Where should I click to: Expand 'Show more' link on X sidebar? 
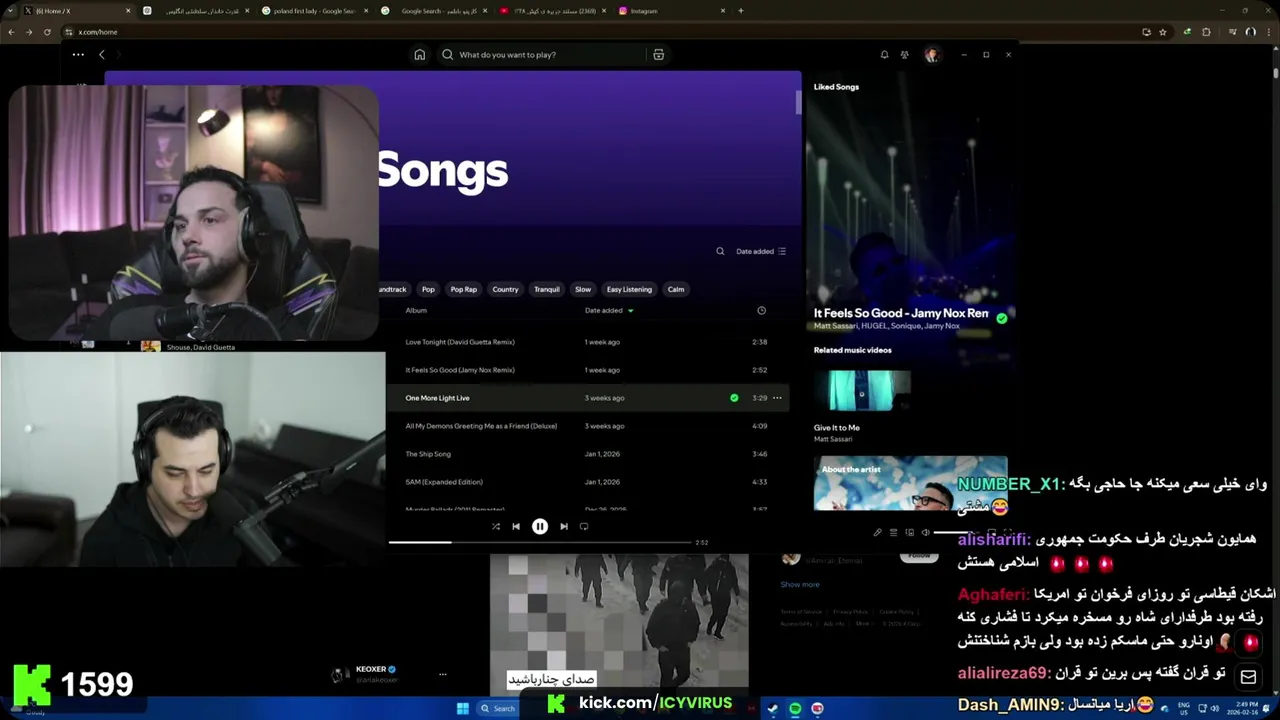click(800, 584)
